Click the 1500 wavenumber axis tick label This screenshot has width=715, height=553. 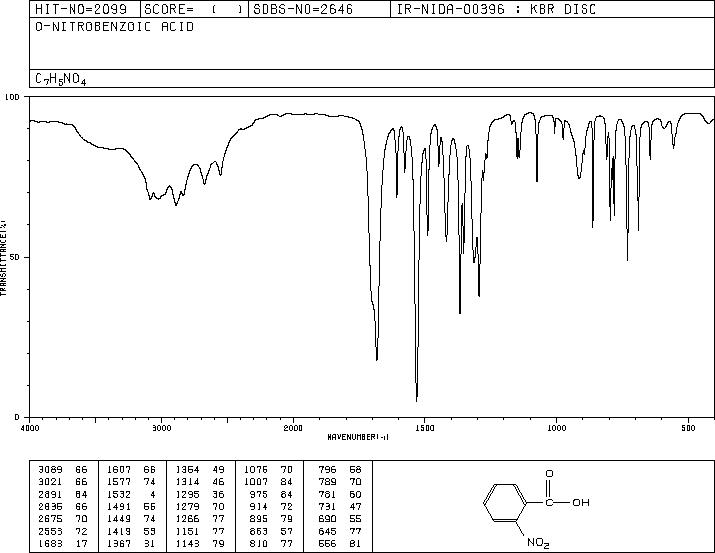click(x=425, y=428)
